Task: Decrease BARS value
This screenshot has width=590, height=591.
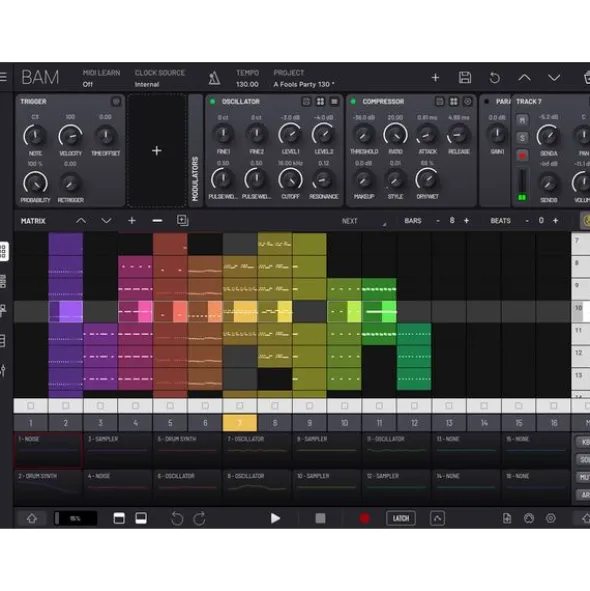Action: coord(438,221)
